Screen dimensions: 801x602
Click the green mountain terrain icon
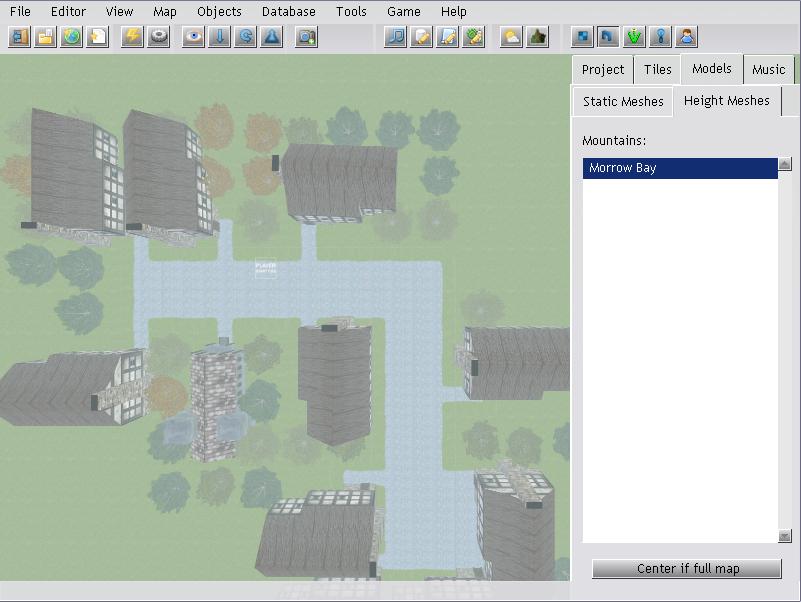[x=537, y=37]
